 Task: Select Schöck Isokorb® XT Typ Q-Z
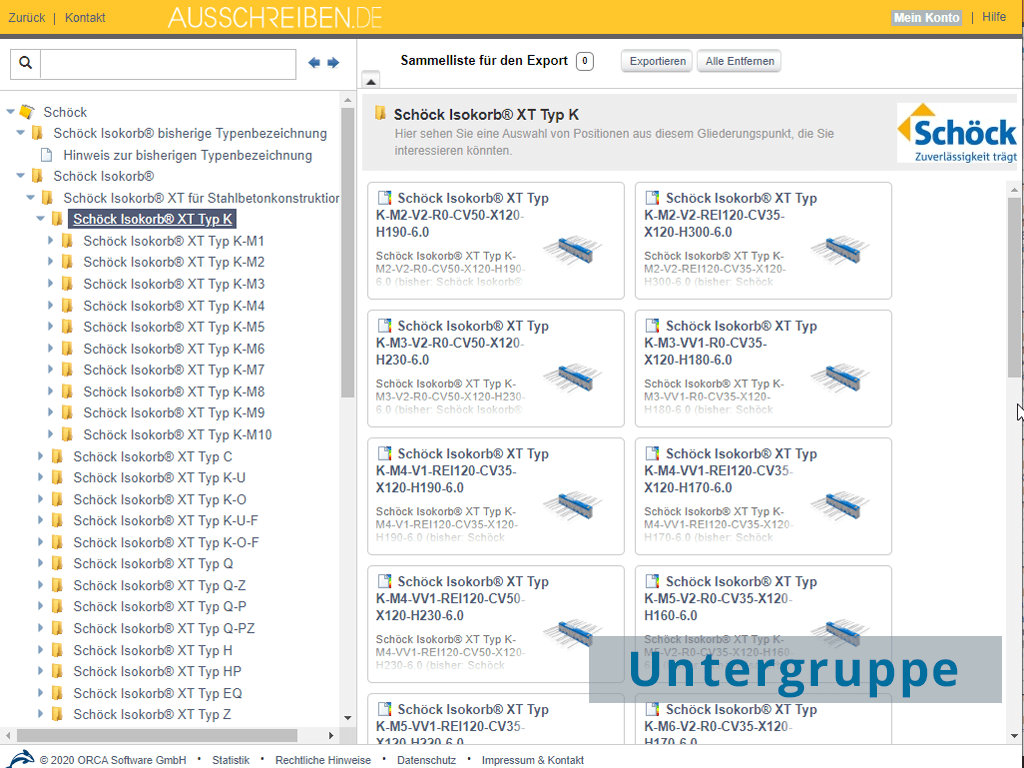[159, 585]
